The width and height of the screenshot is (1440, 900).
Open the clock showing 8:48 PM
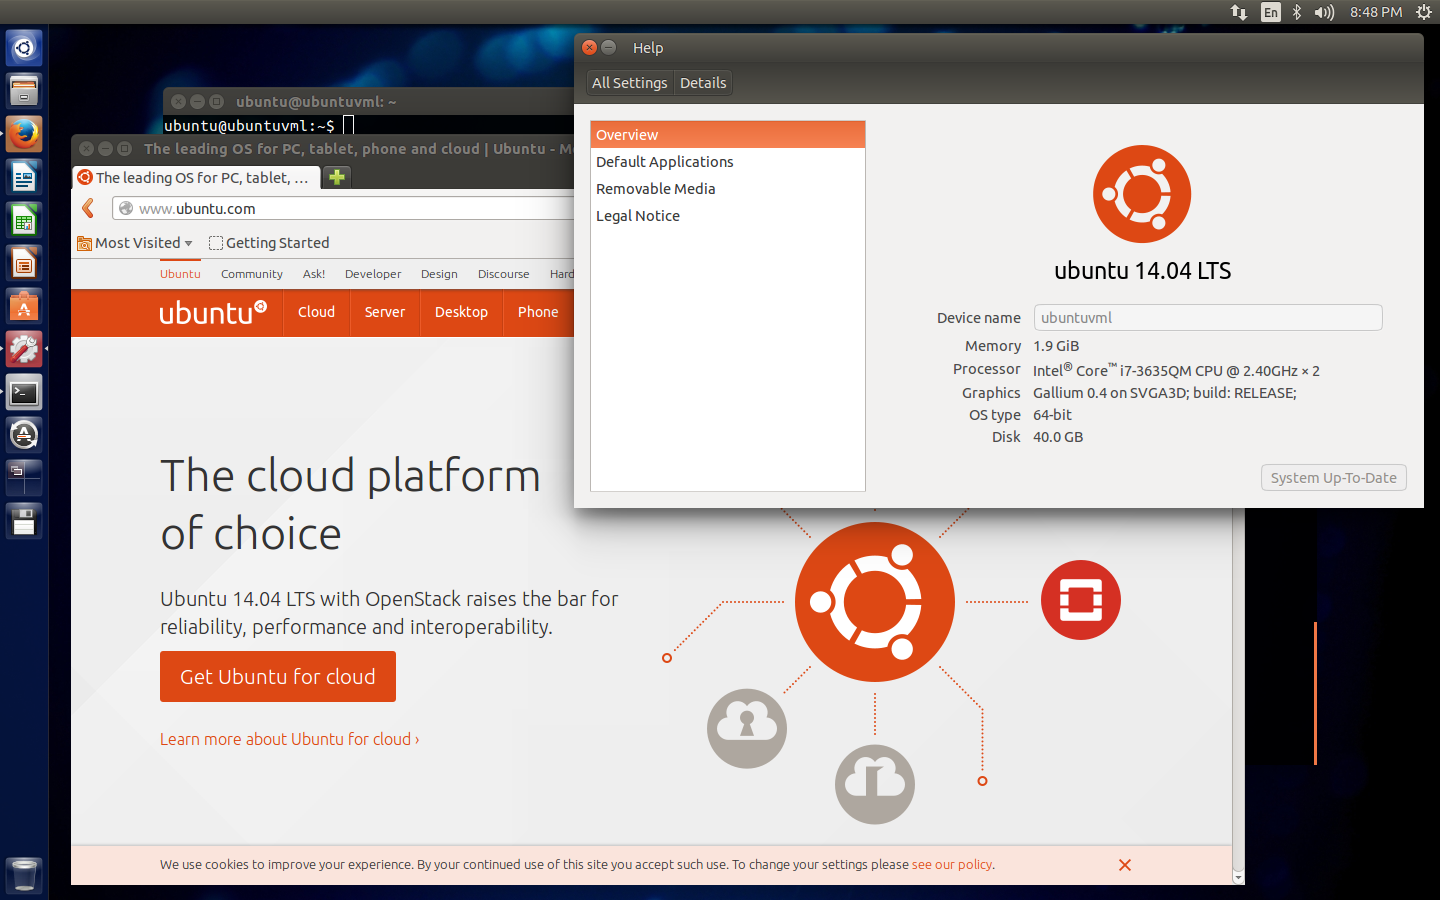pyautogui.click(x=1376, y=12)
